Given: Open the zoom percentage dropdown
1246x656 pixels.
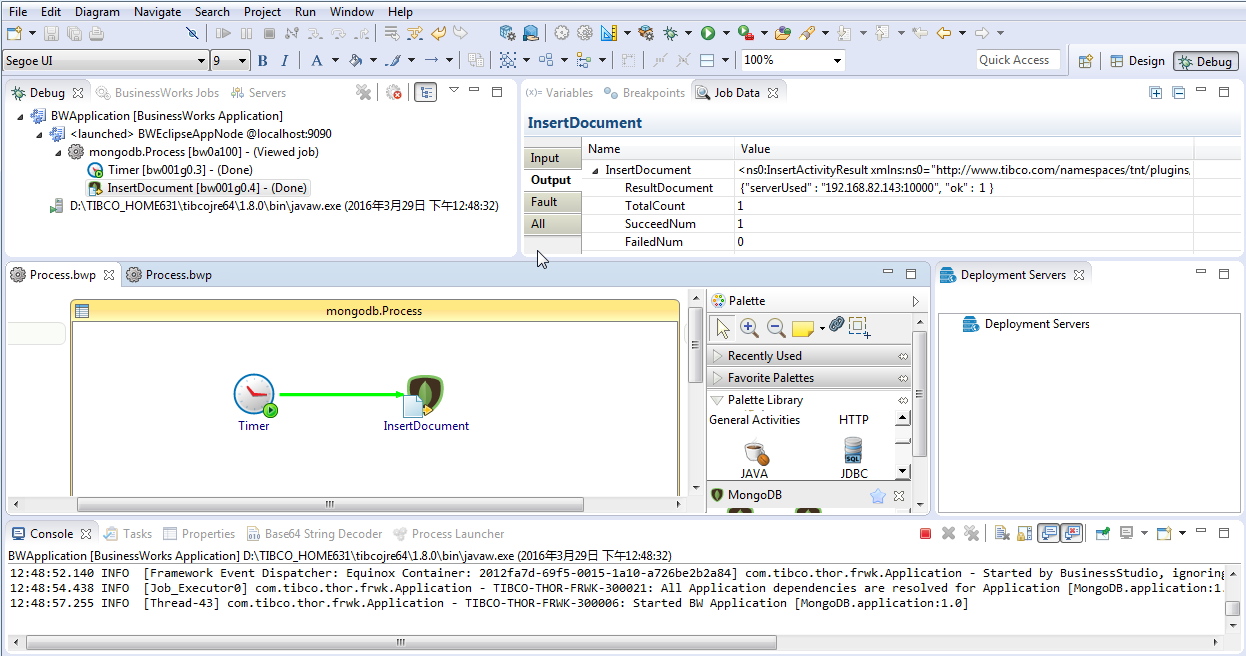Looking at the screenshot, I should (x=835, y=61).
